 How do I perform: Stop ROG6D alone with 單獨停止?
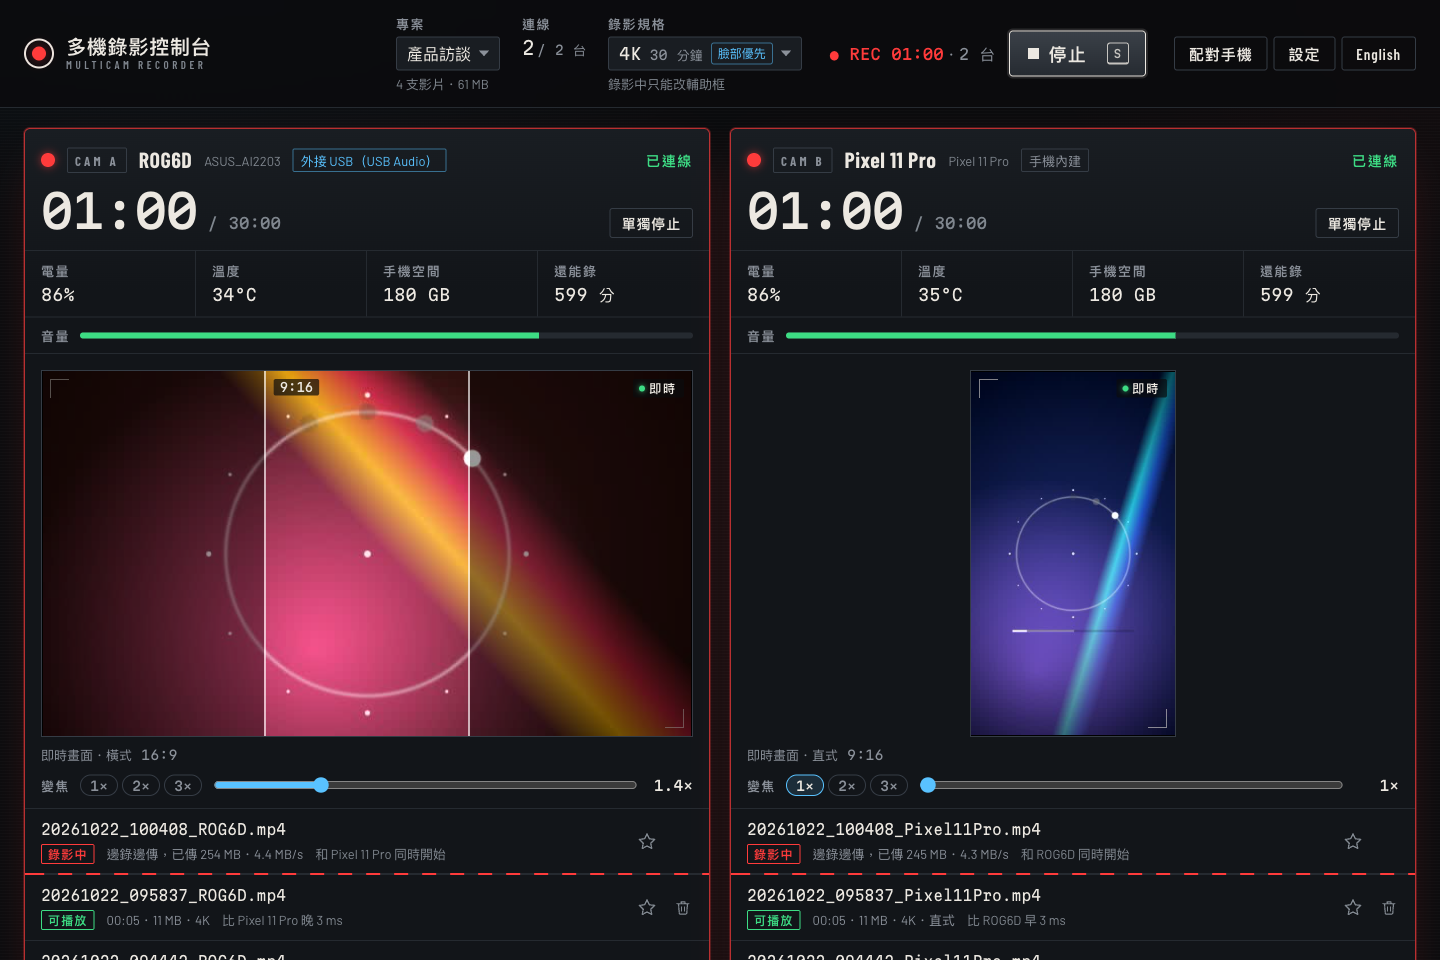point(651,224)
